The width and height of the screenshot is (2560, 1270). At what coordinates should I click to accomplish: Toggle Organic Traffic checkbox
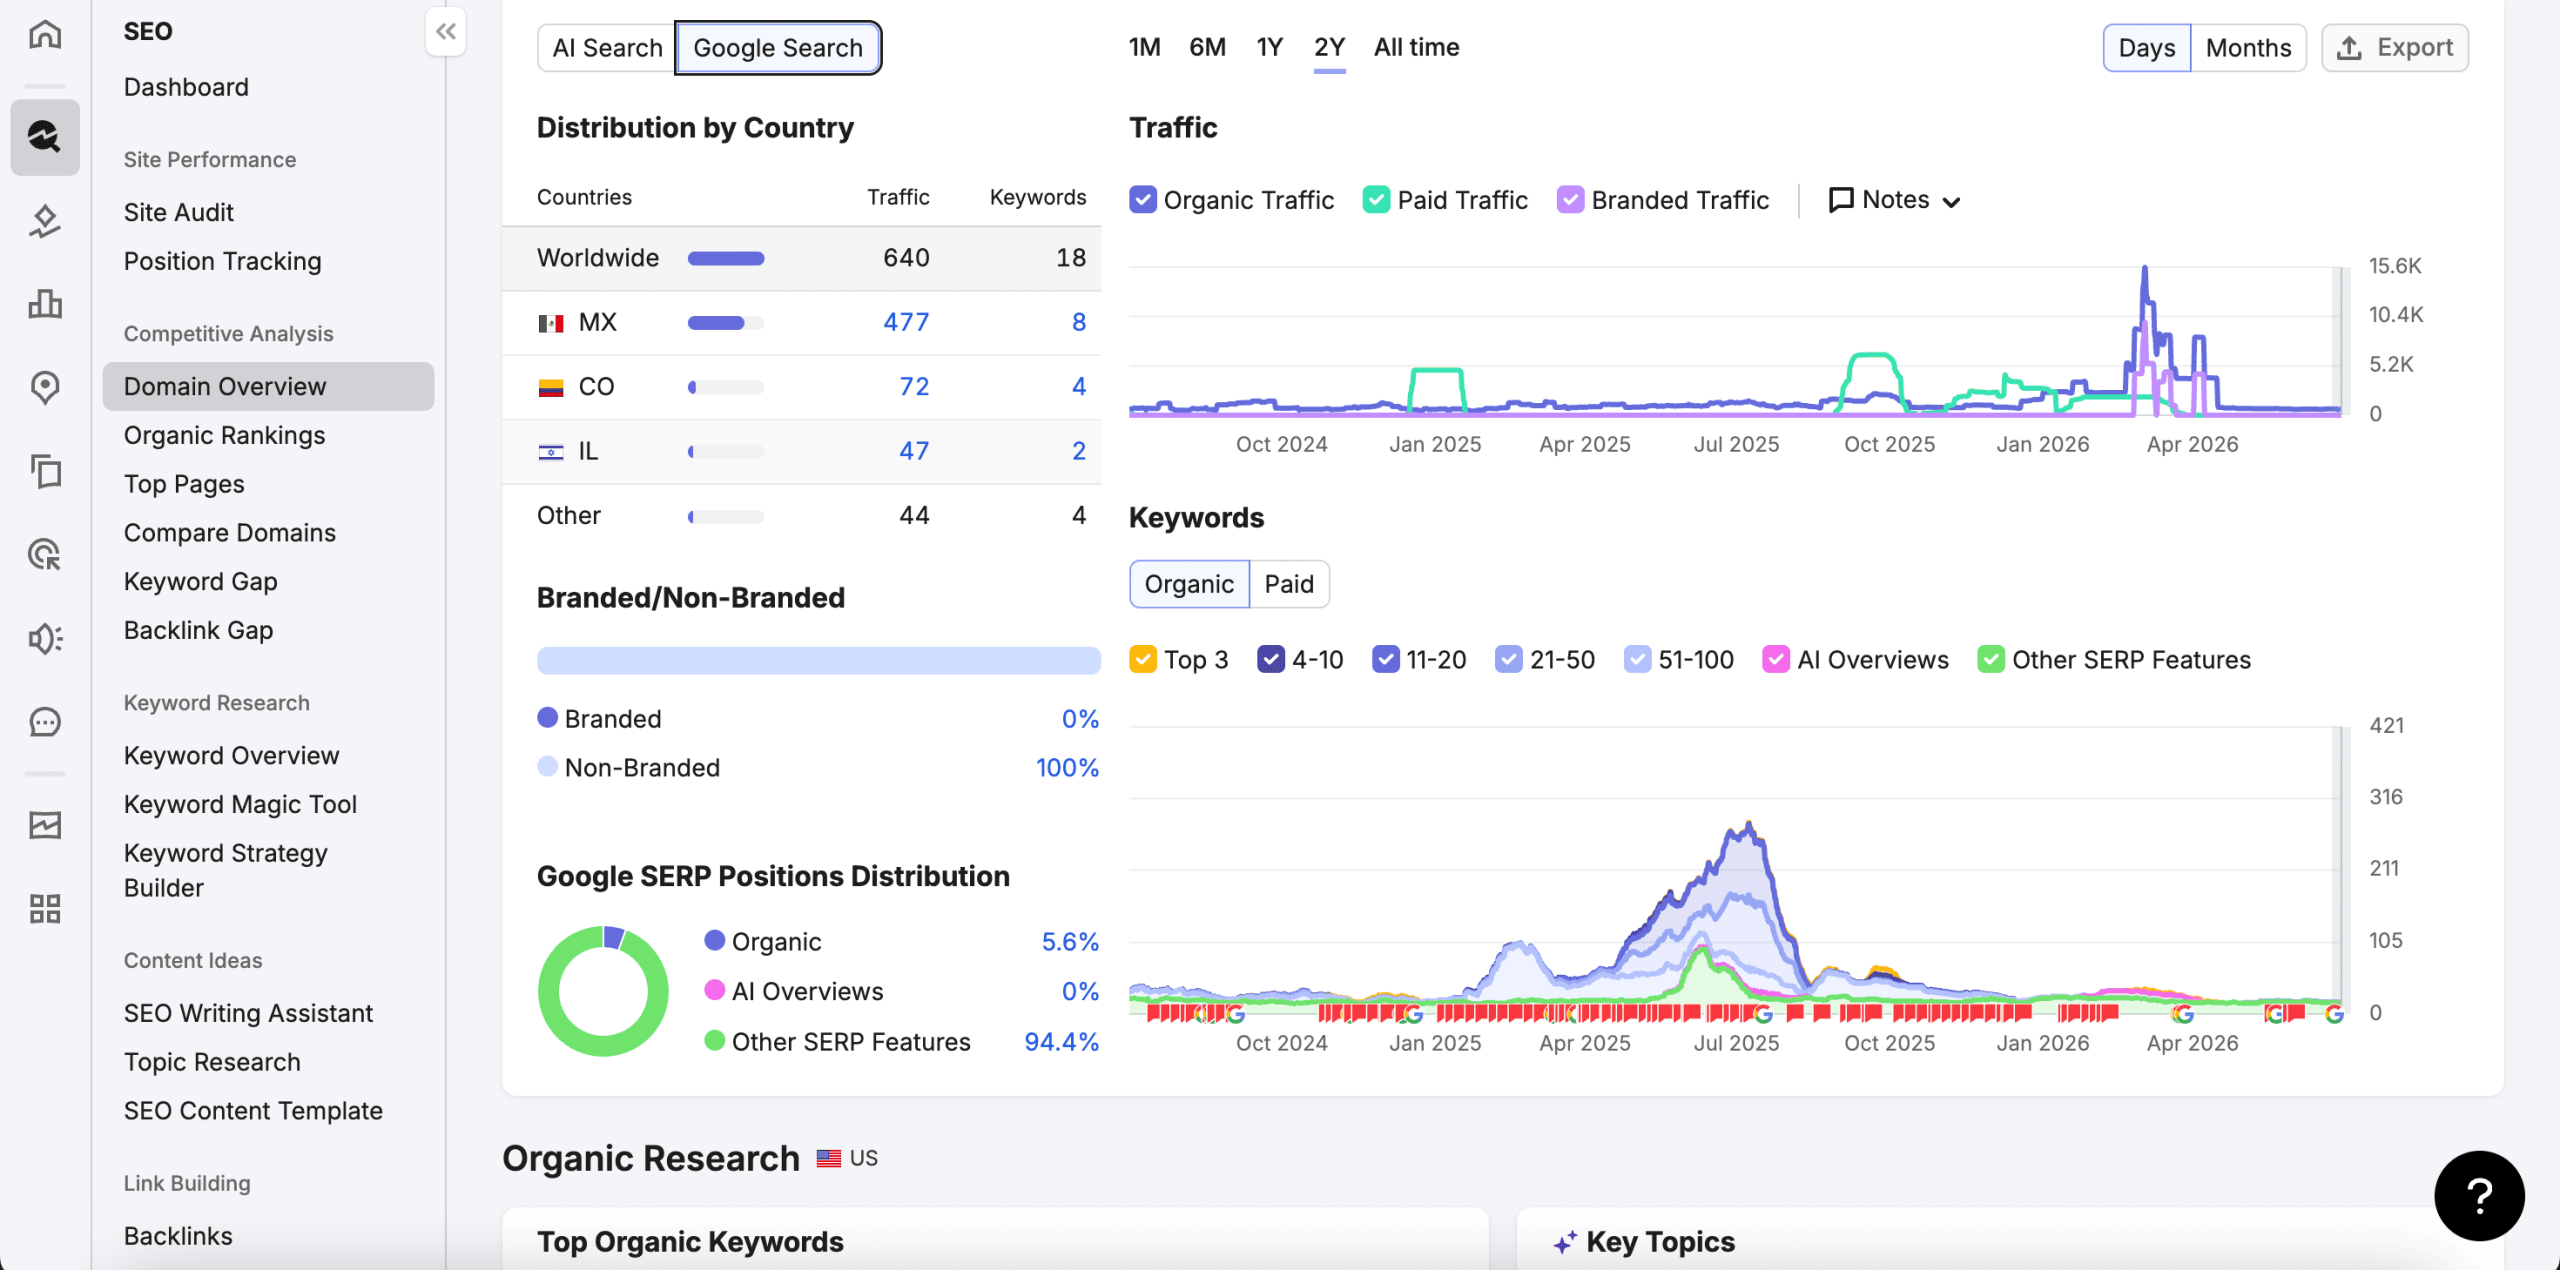(x=1143, y=200)
